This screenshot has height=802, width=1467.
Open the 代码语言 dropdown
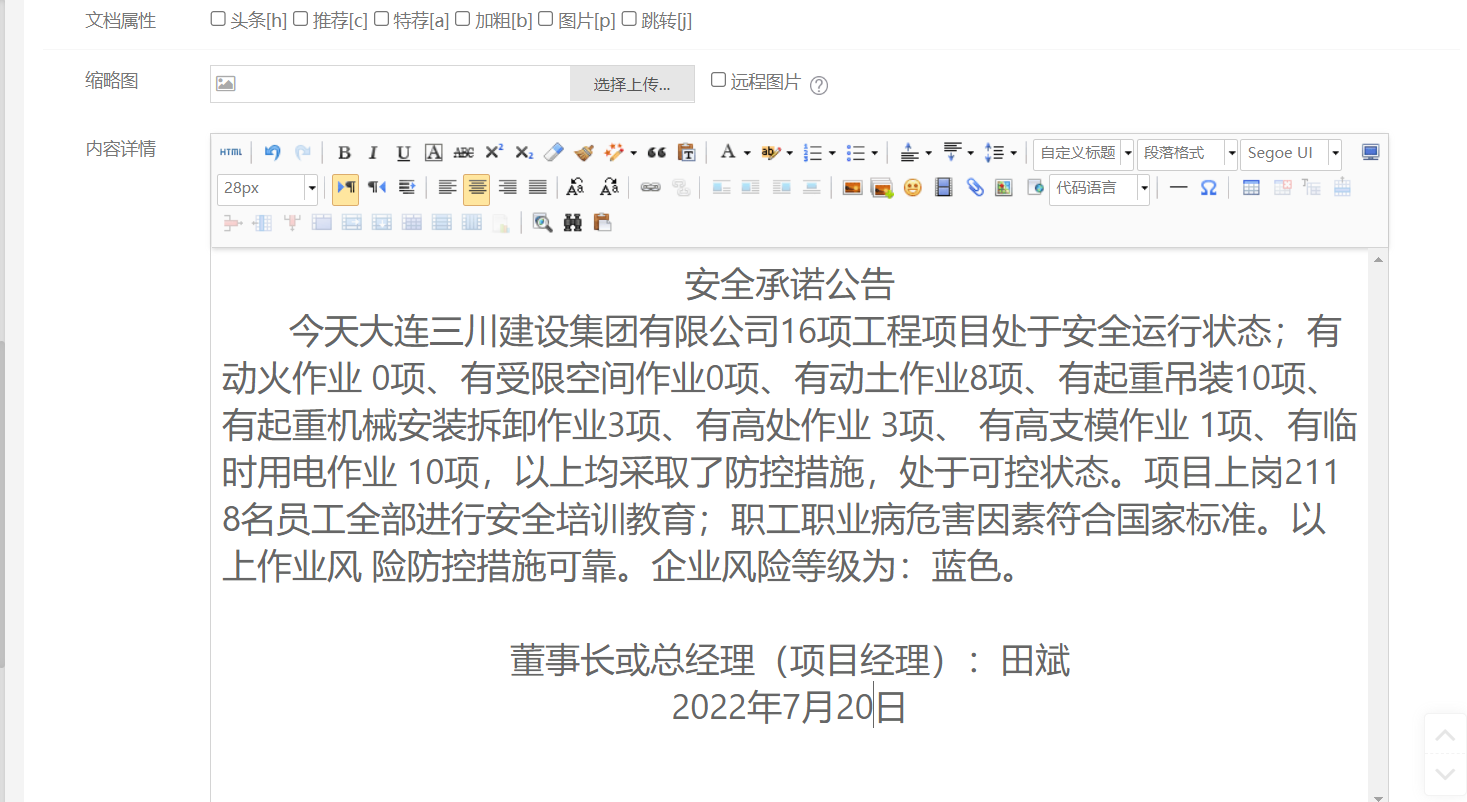click(1100, 188)
